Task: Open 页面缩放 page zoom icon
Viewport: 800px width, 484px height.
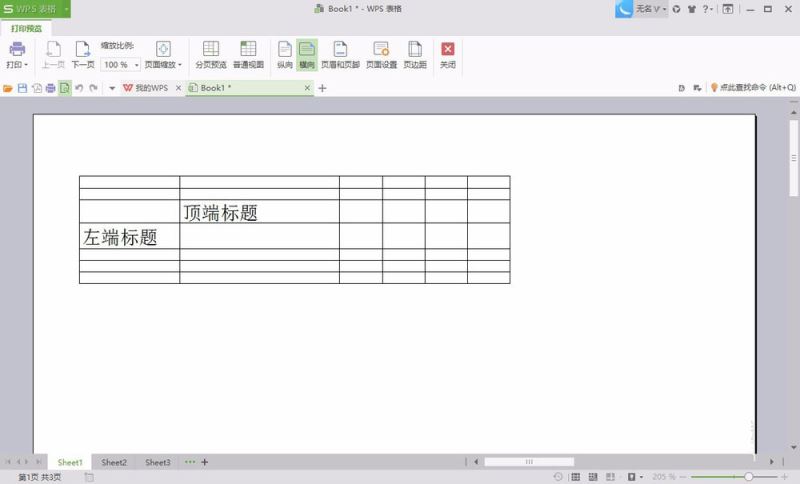Action: (163, 49)
